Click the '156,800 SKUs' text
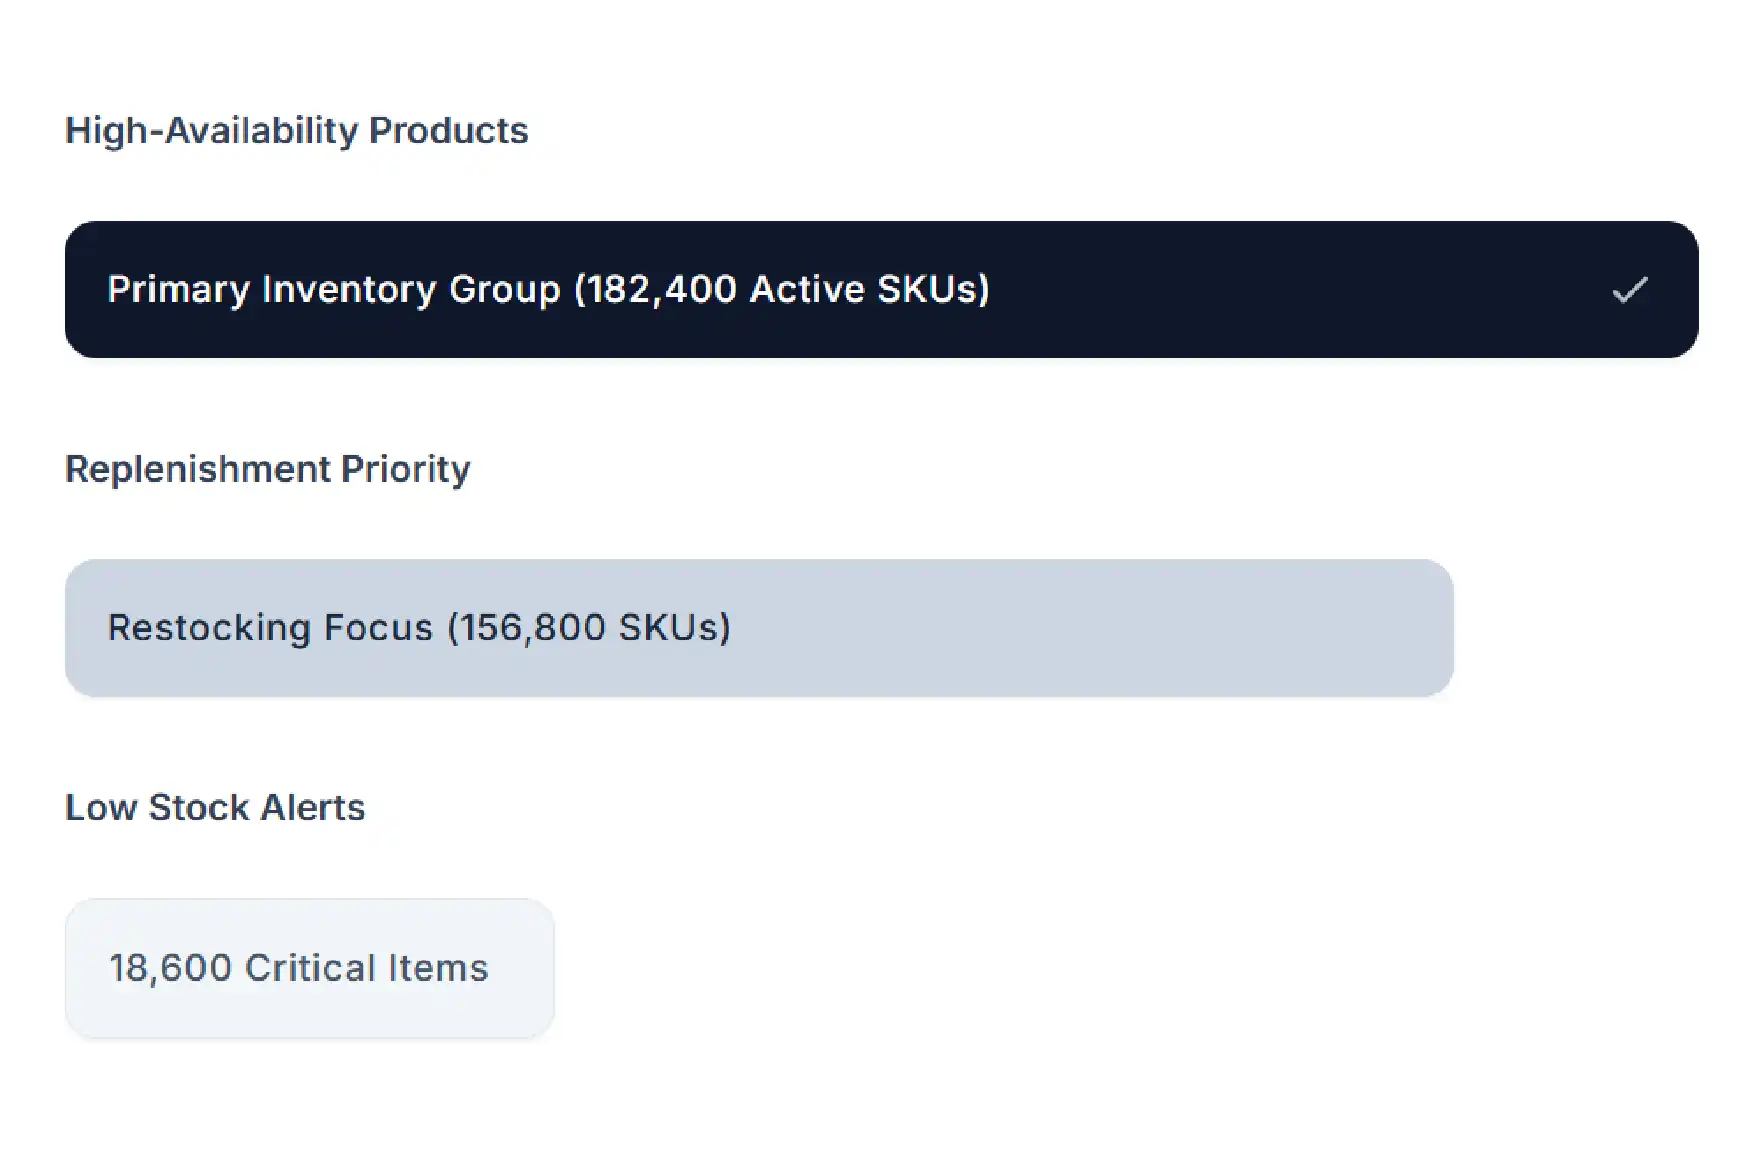The width and height of the screenshot is (1759, 1163). click(x=589, y=628)
